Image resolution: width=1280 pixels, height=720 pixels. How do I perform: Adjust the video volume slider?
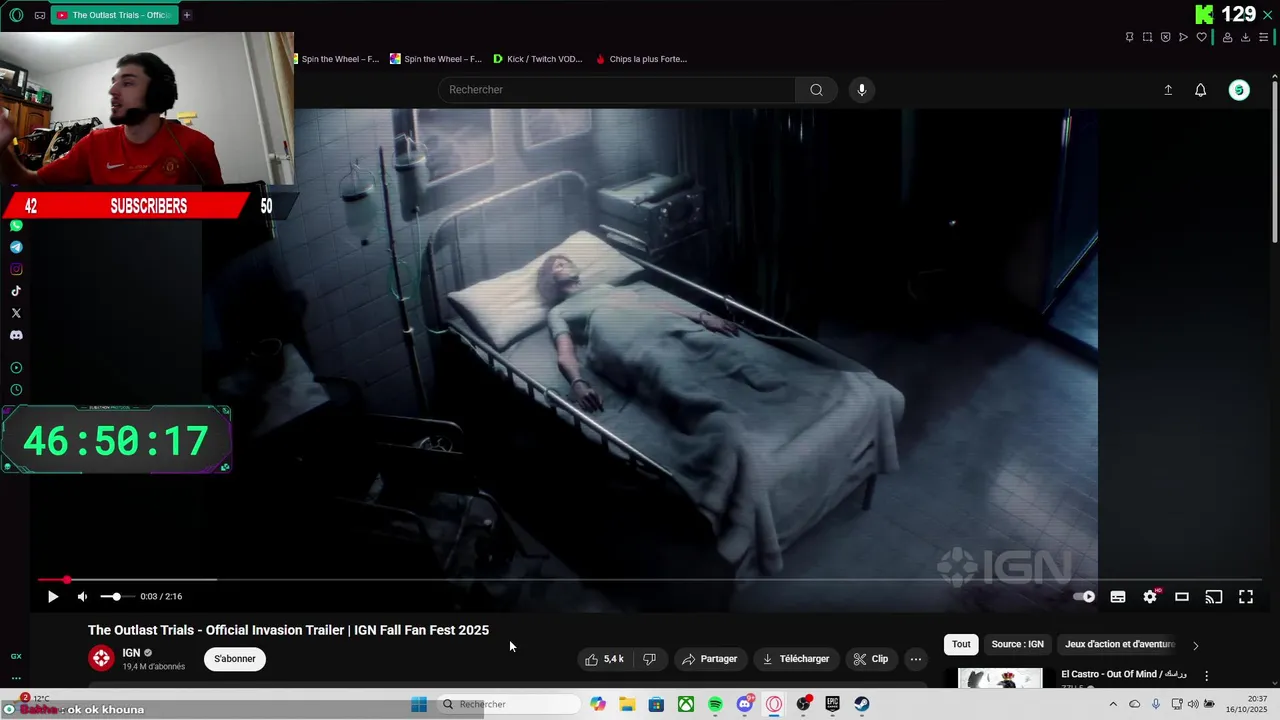click(116, 597)
